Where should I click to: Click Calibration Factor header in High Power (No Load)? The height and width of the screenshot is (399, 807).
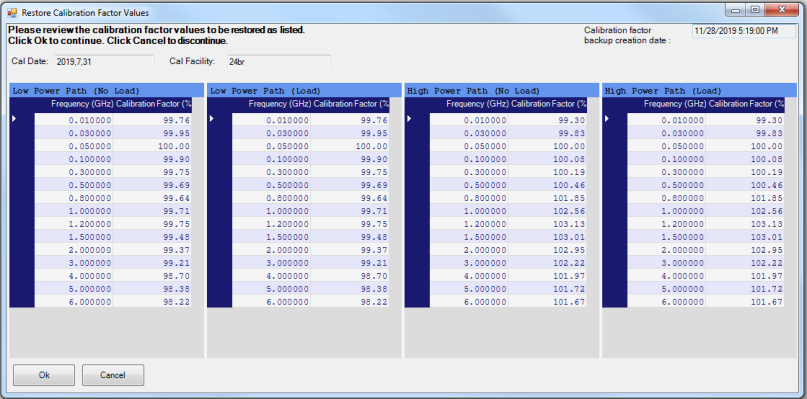coord(548,105)
